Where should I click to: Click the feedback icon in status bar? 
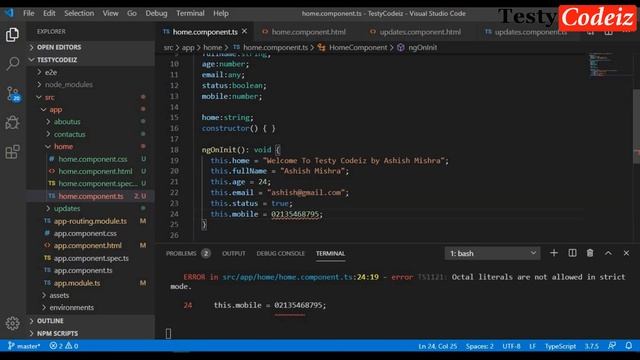(612, 346)
